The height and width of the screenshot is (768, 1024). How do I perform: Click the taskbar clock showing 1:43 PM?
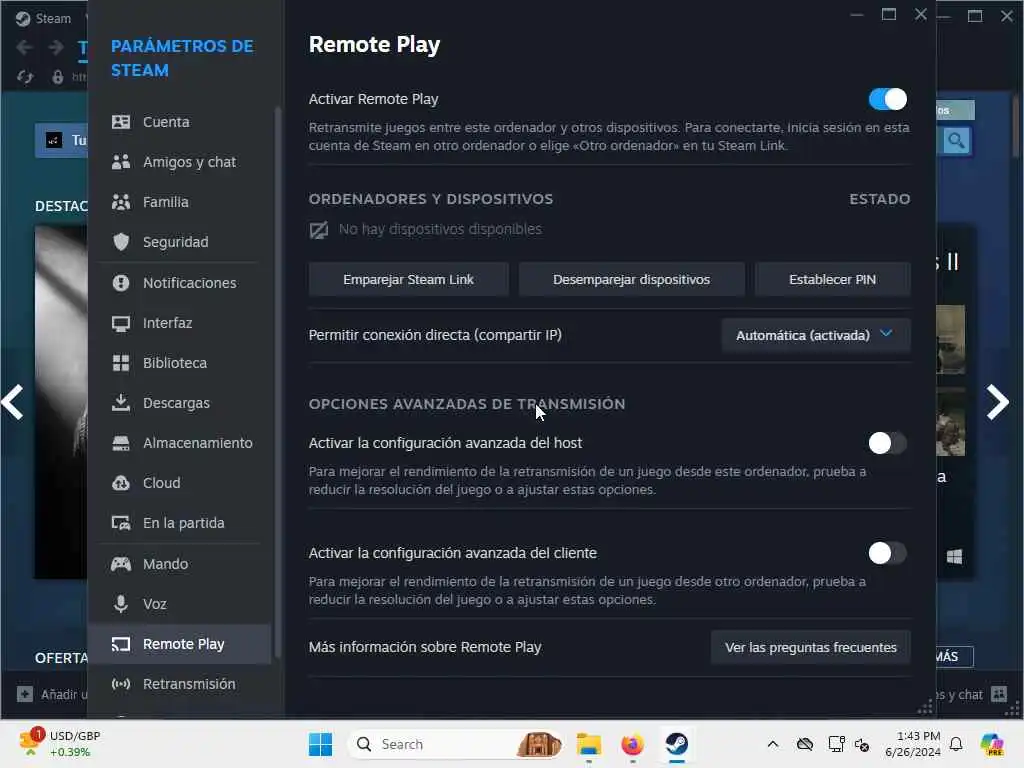912,744
